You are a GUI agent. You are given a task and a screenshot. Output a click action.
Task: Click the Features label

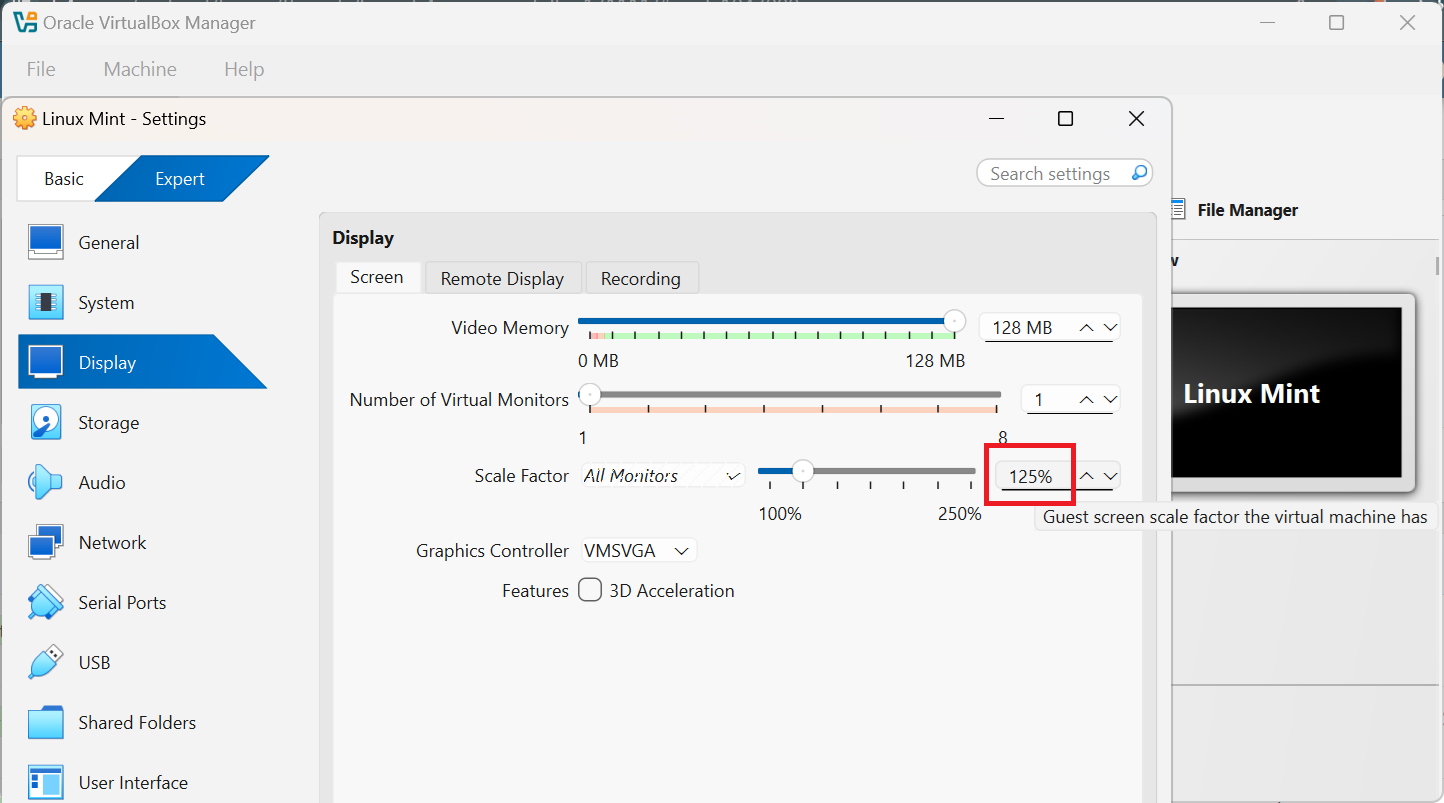click(536, 591)
